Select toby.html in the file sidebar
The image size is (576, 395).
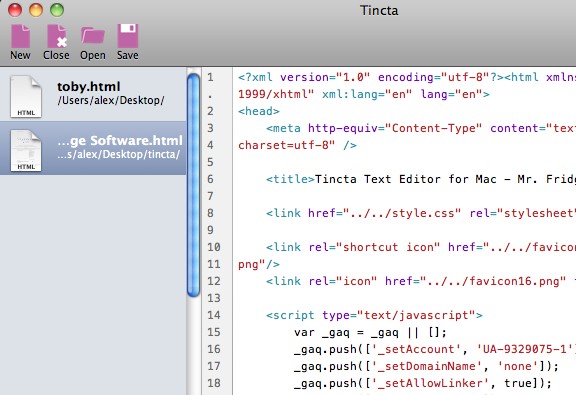tap(93, 94)
